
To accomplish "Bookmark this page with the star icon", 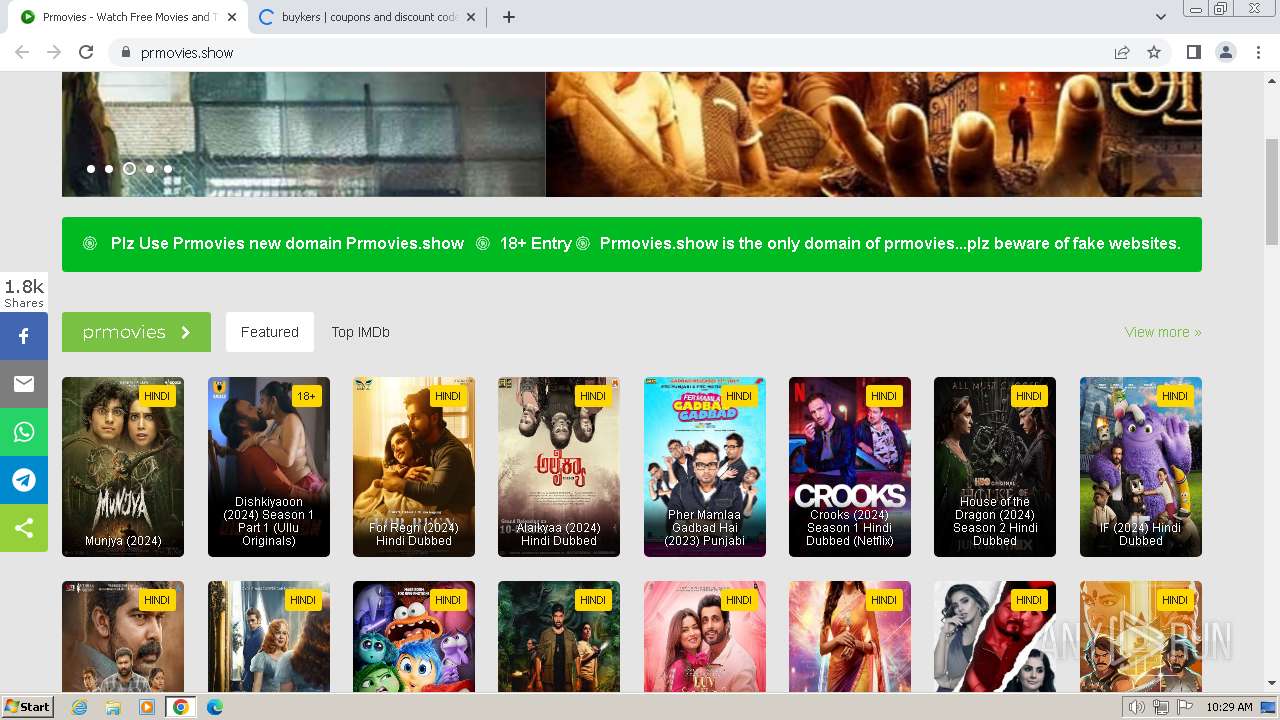I will (x=1154, y=52).
